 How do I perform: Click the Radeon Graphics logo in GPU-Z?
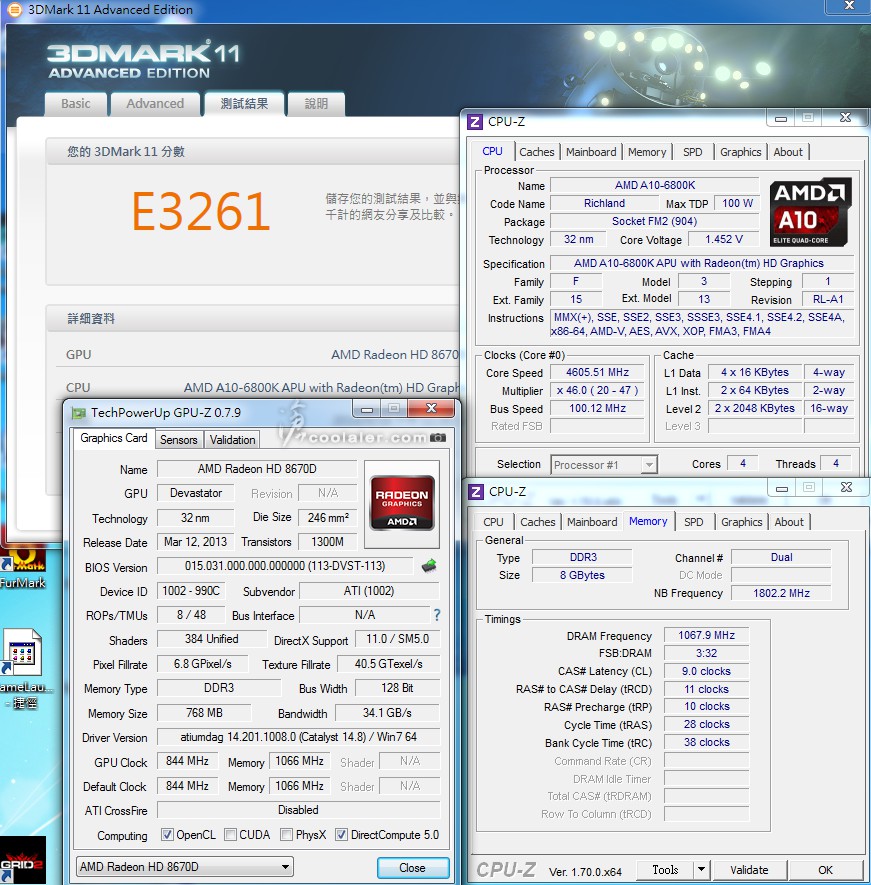pyautogui.click(x=402, y=503)
